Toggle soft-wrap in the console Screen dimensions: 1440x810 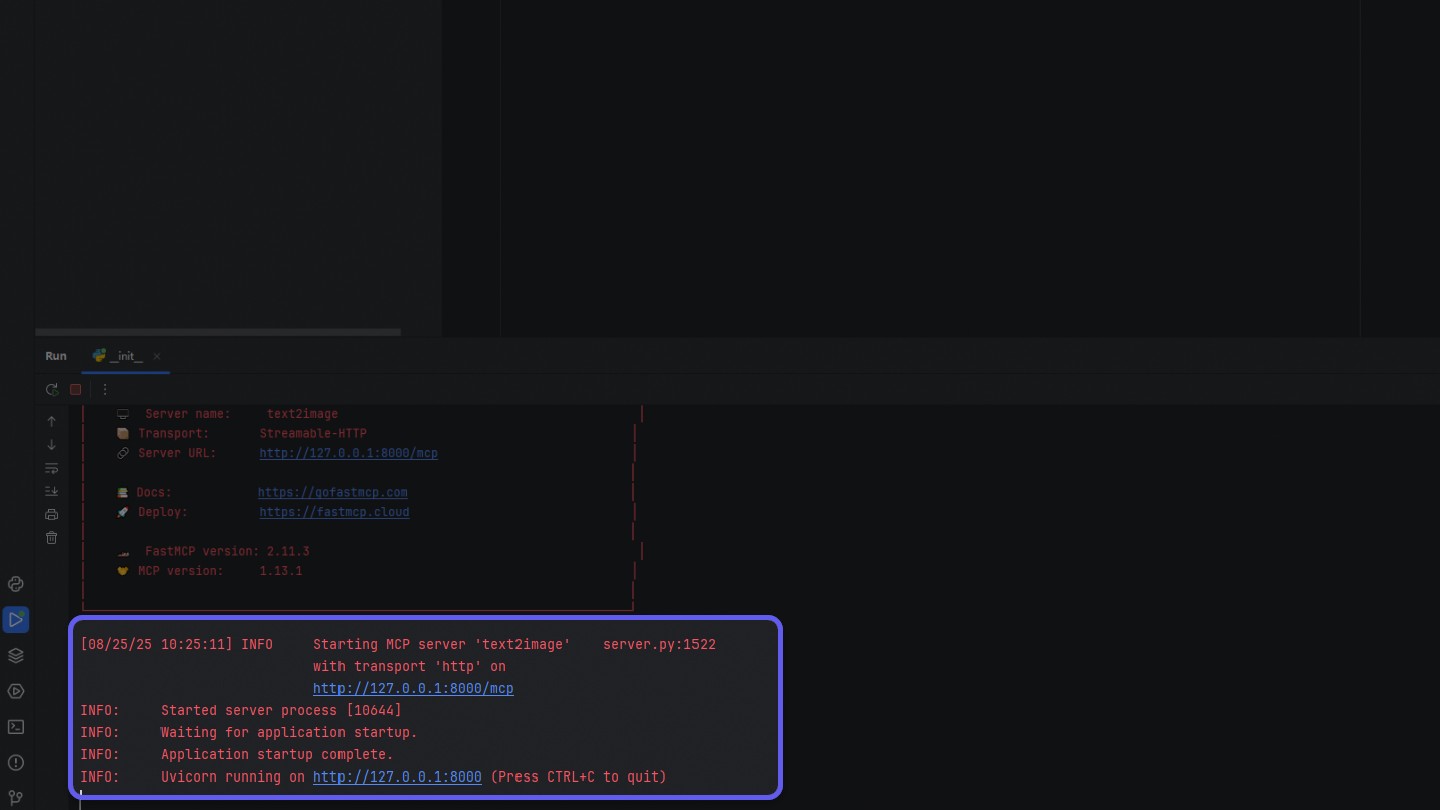coord(52,468)
